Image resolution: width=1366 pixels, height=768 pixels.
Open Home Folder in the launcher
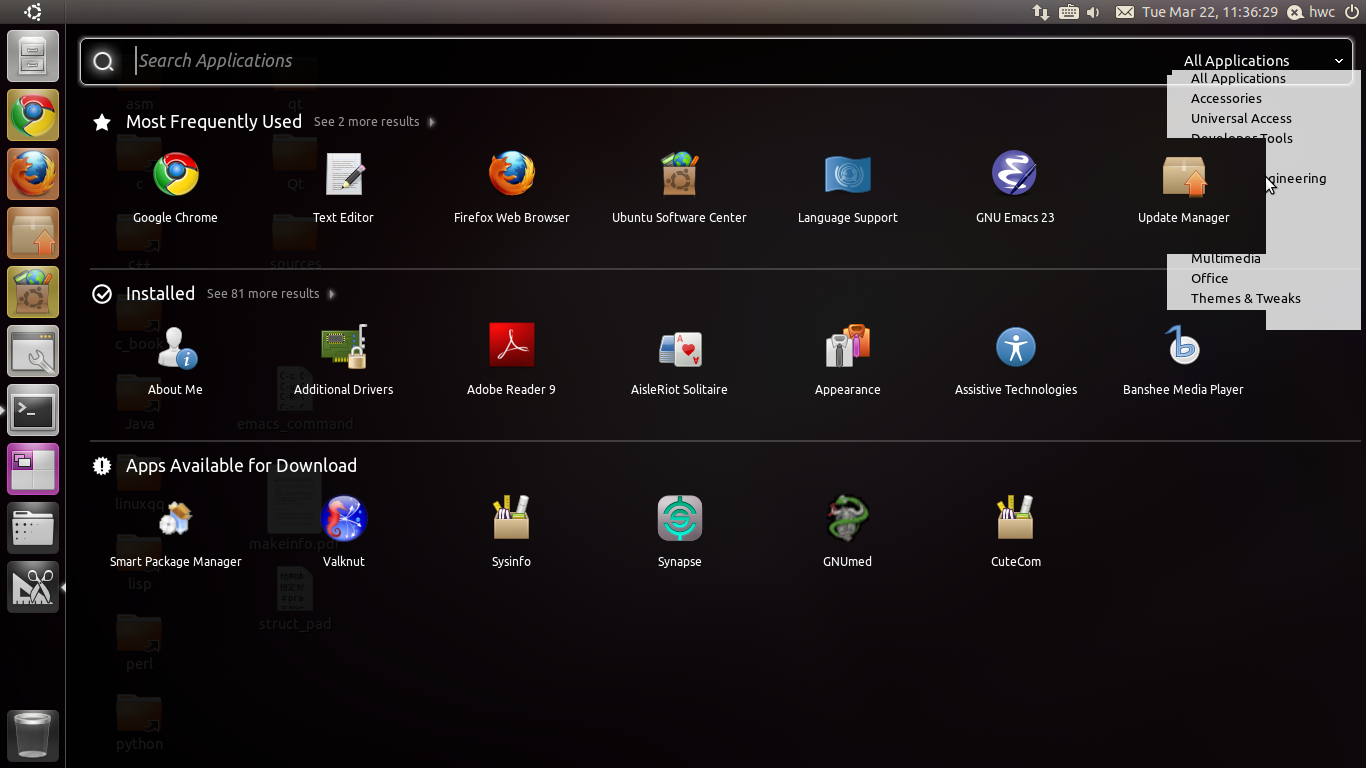click(33, 56)
